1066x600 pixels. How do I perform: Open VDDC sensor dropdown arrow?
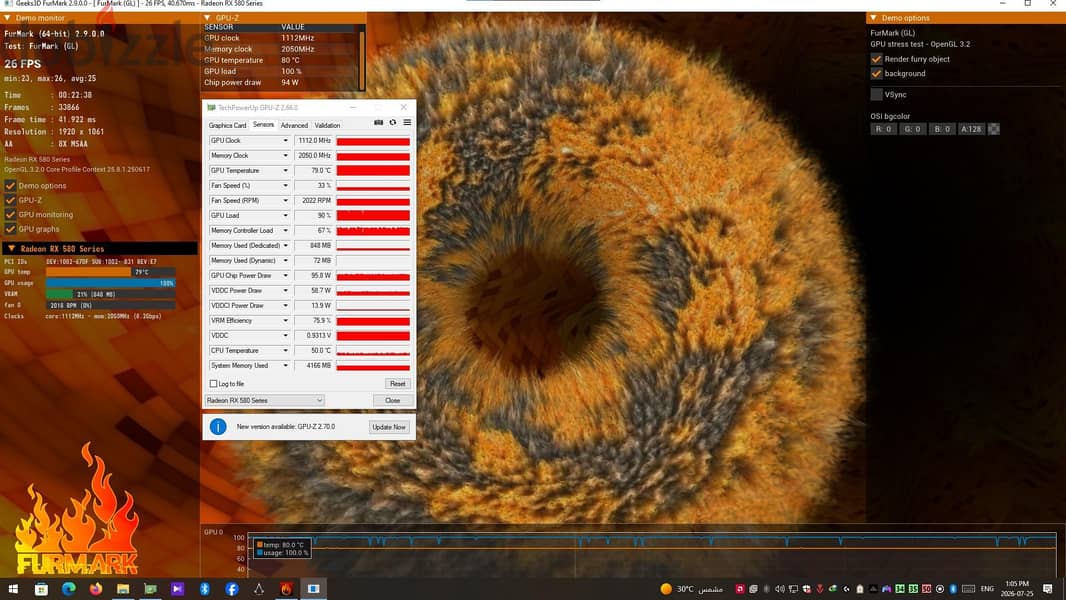tap(286, 336)
